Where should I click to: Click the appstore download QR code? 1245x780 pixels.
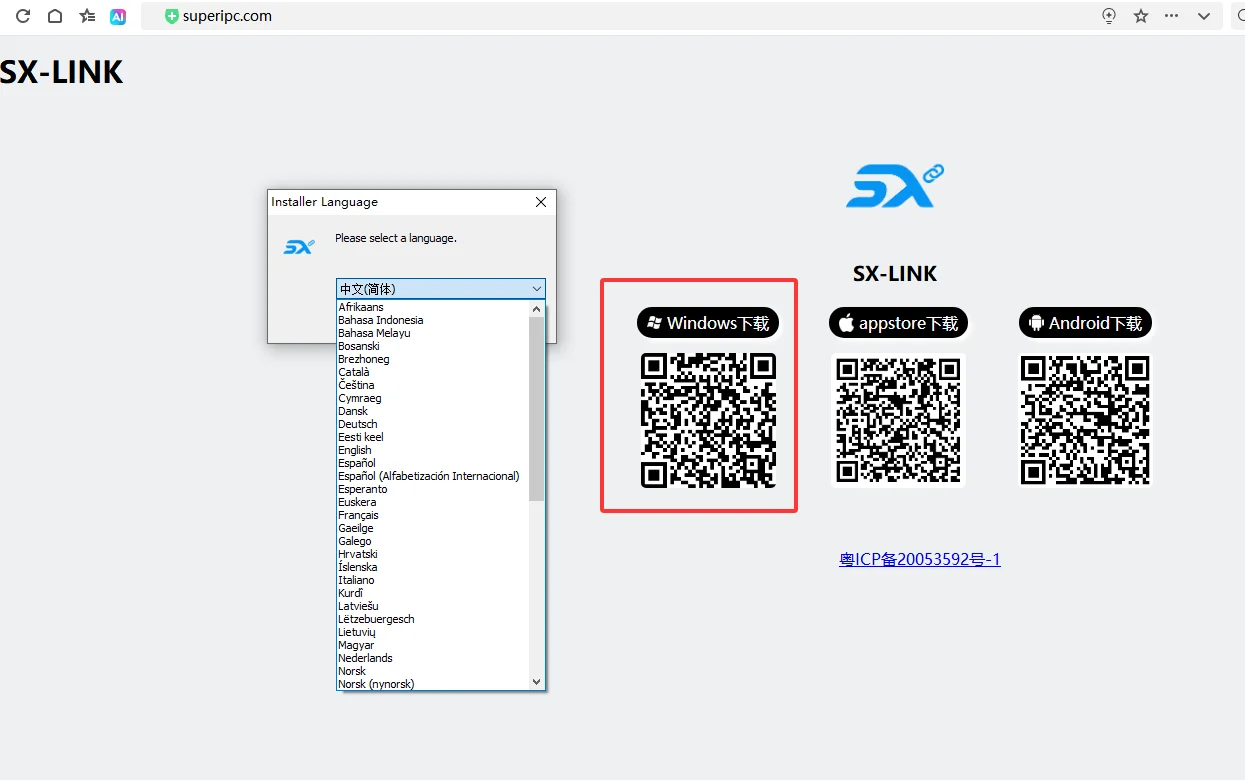pos(898,420)
